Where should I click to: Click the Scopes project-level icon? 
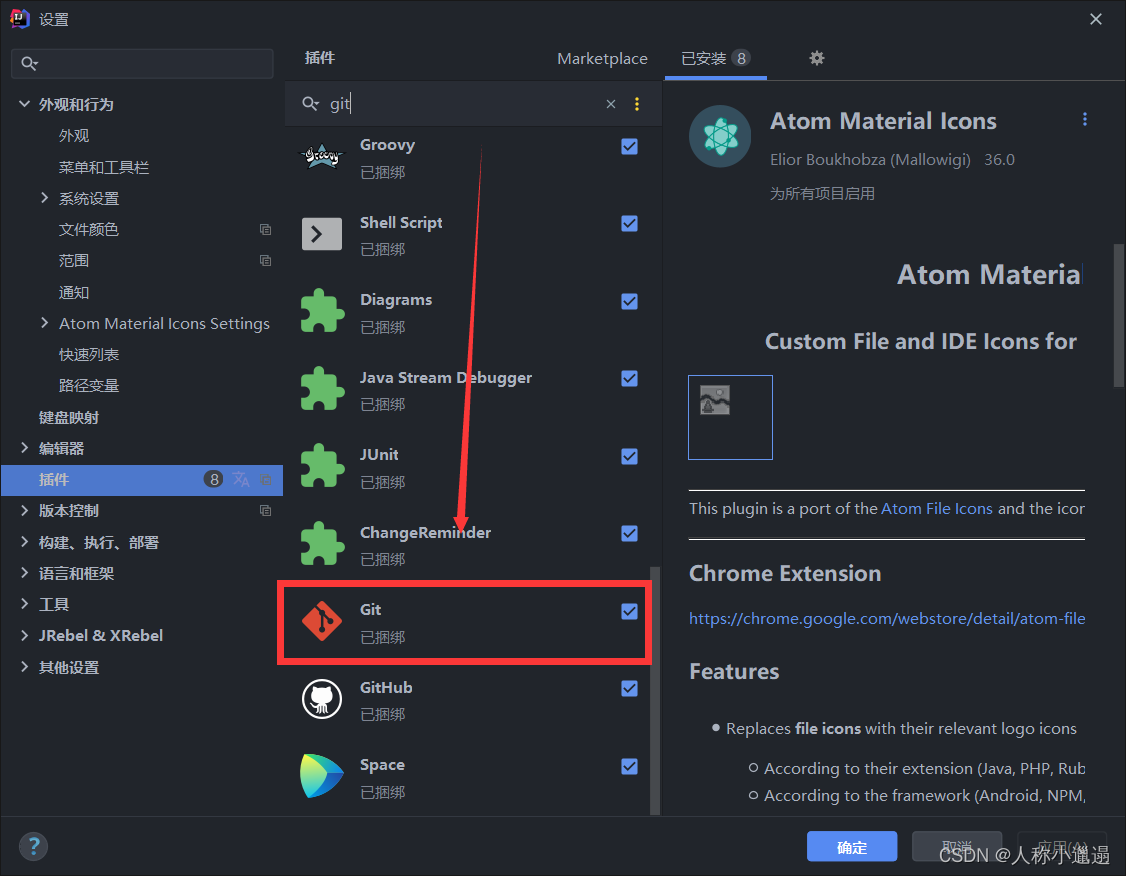click(265, 261)
